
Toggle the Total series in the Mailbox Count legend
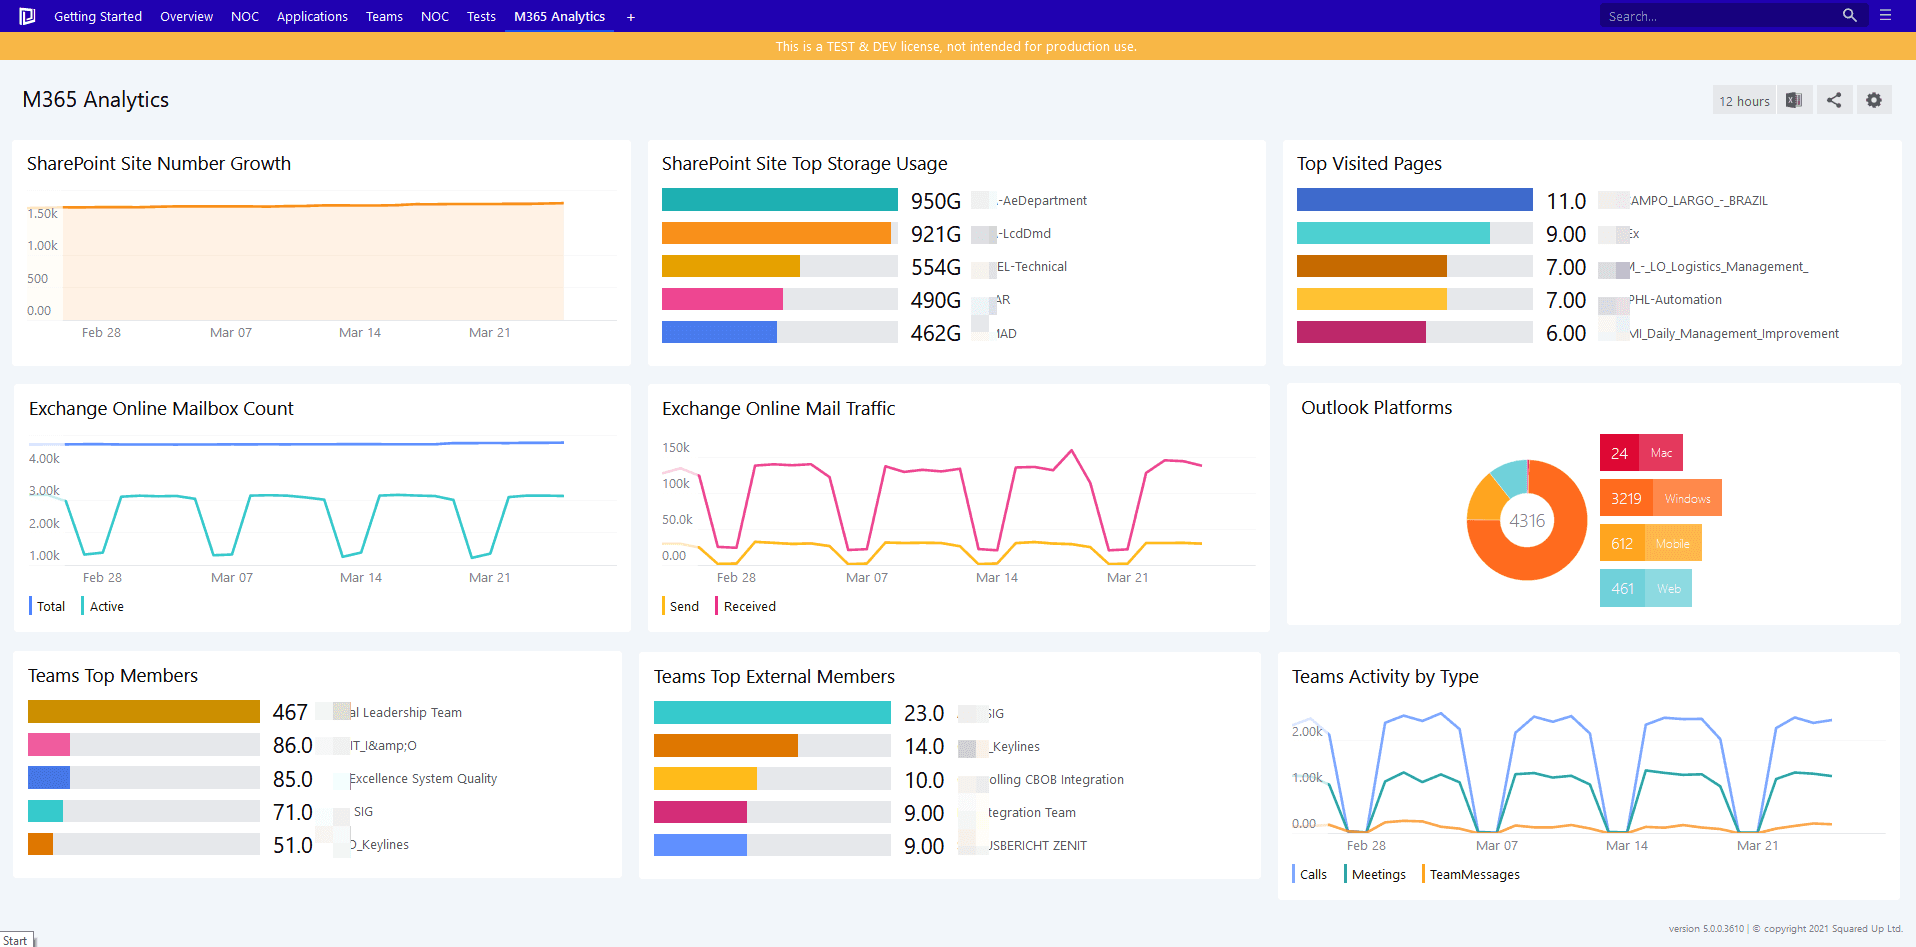50,606
